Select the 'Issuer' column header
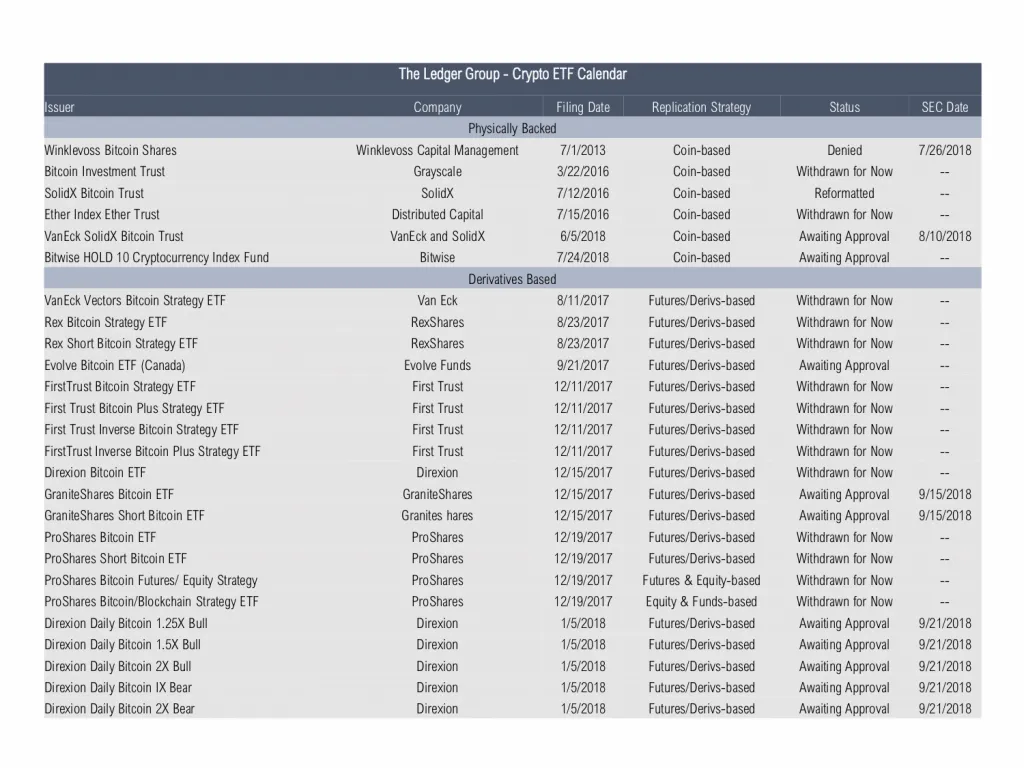The image size is (1024, 768). (59, 107)
